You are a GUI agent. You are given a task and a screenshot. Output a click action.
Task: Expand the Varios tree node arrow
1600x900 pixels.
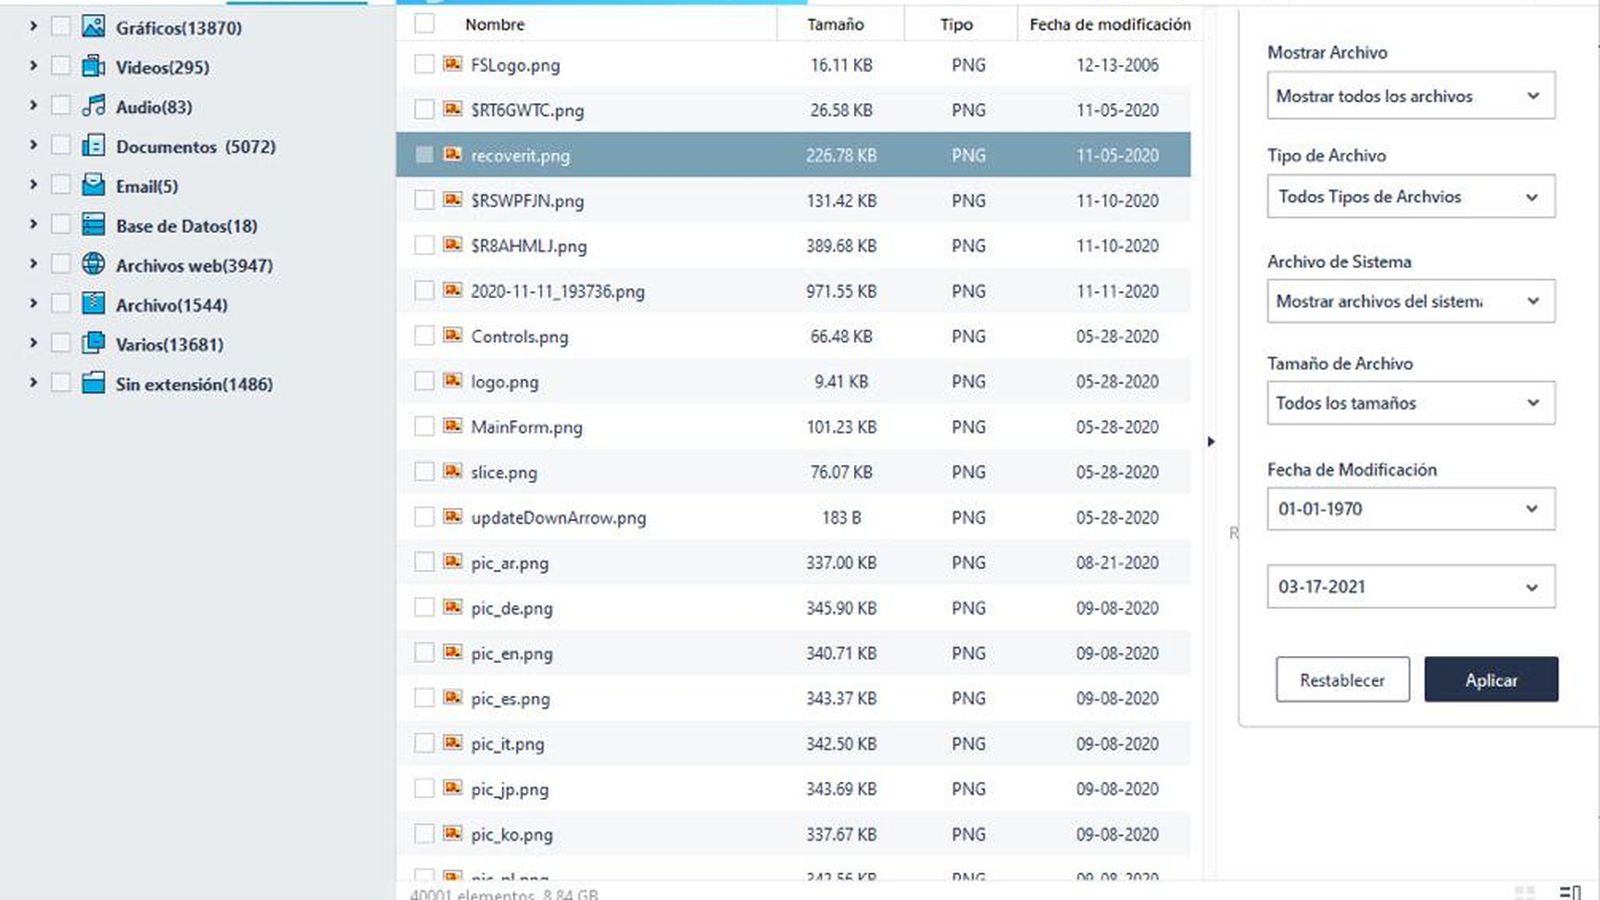click(33, 343)
